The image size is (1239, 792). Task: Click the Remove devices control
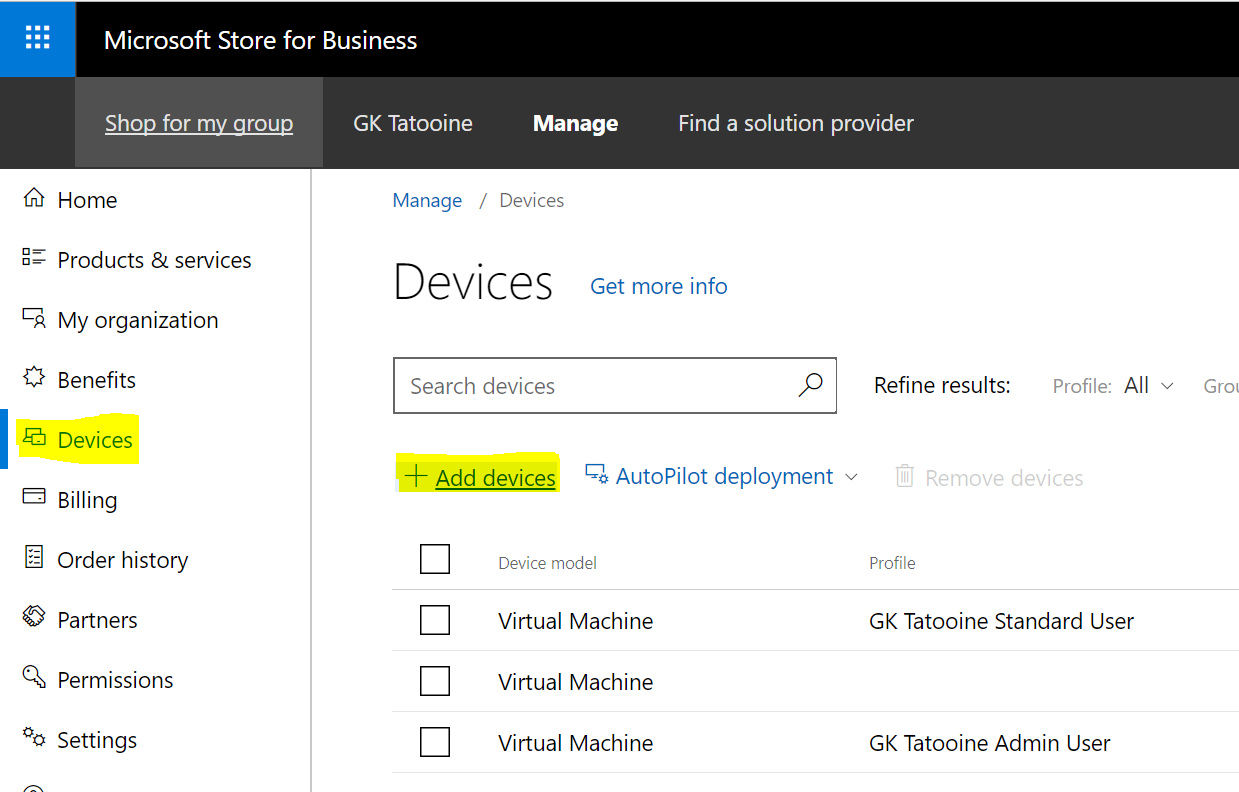[988, 477]
